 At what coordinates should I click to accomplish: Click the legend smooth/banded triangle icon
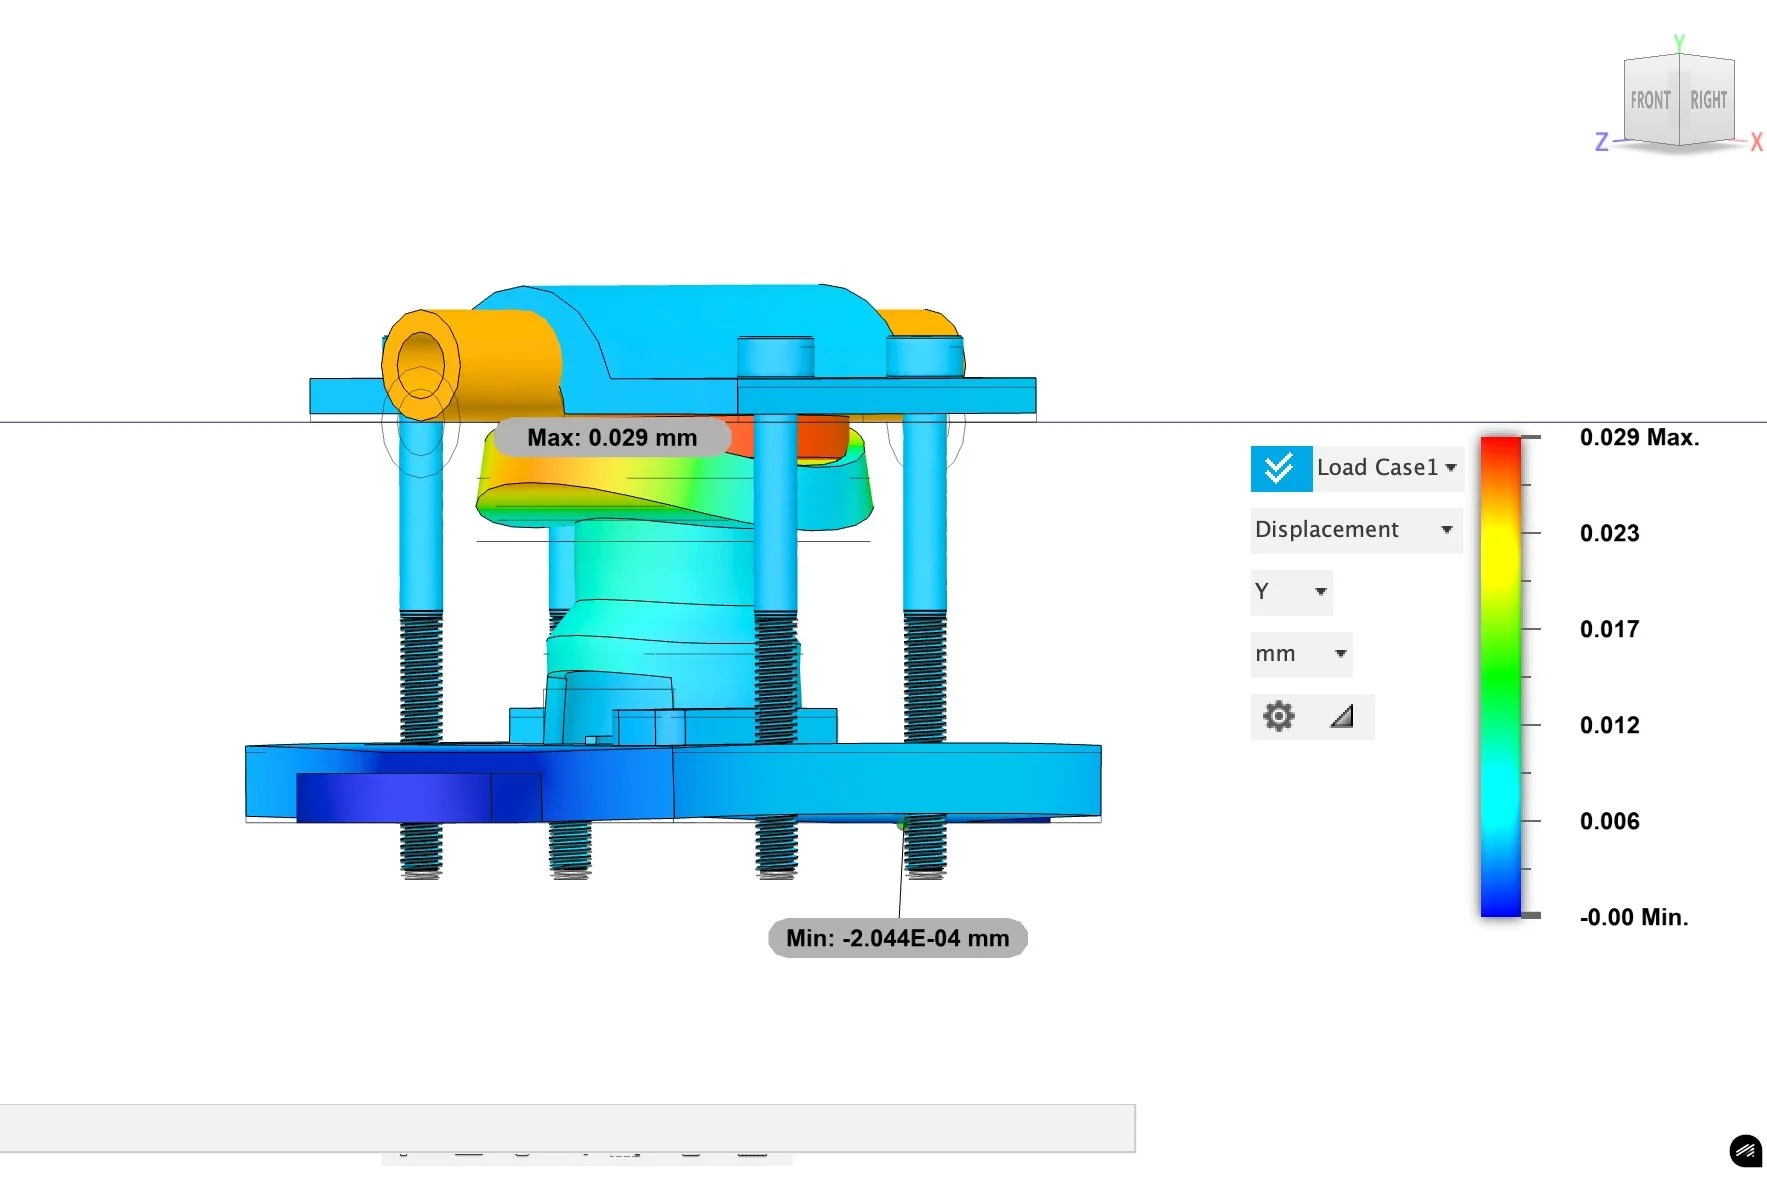[x=1342, y=716]
